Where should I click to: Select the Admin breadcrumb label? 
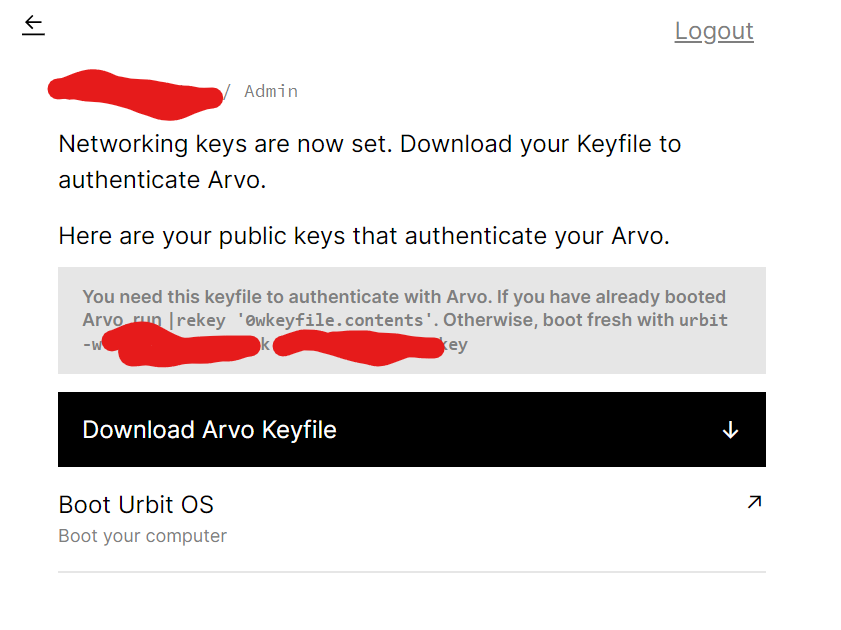click(x=271, y=91)
